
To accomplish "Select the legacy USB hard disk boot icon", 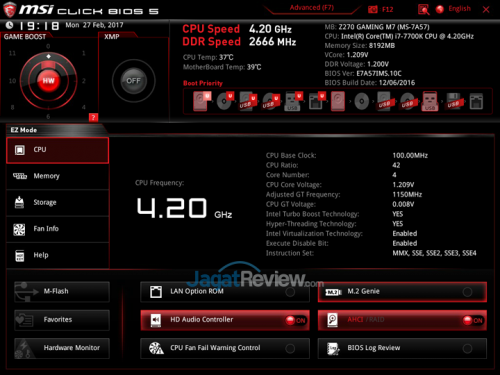I will coord(385,101).
